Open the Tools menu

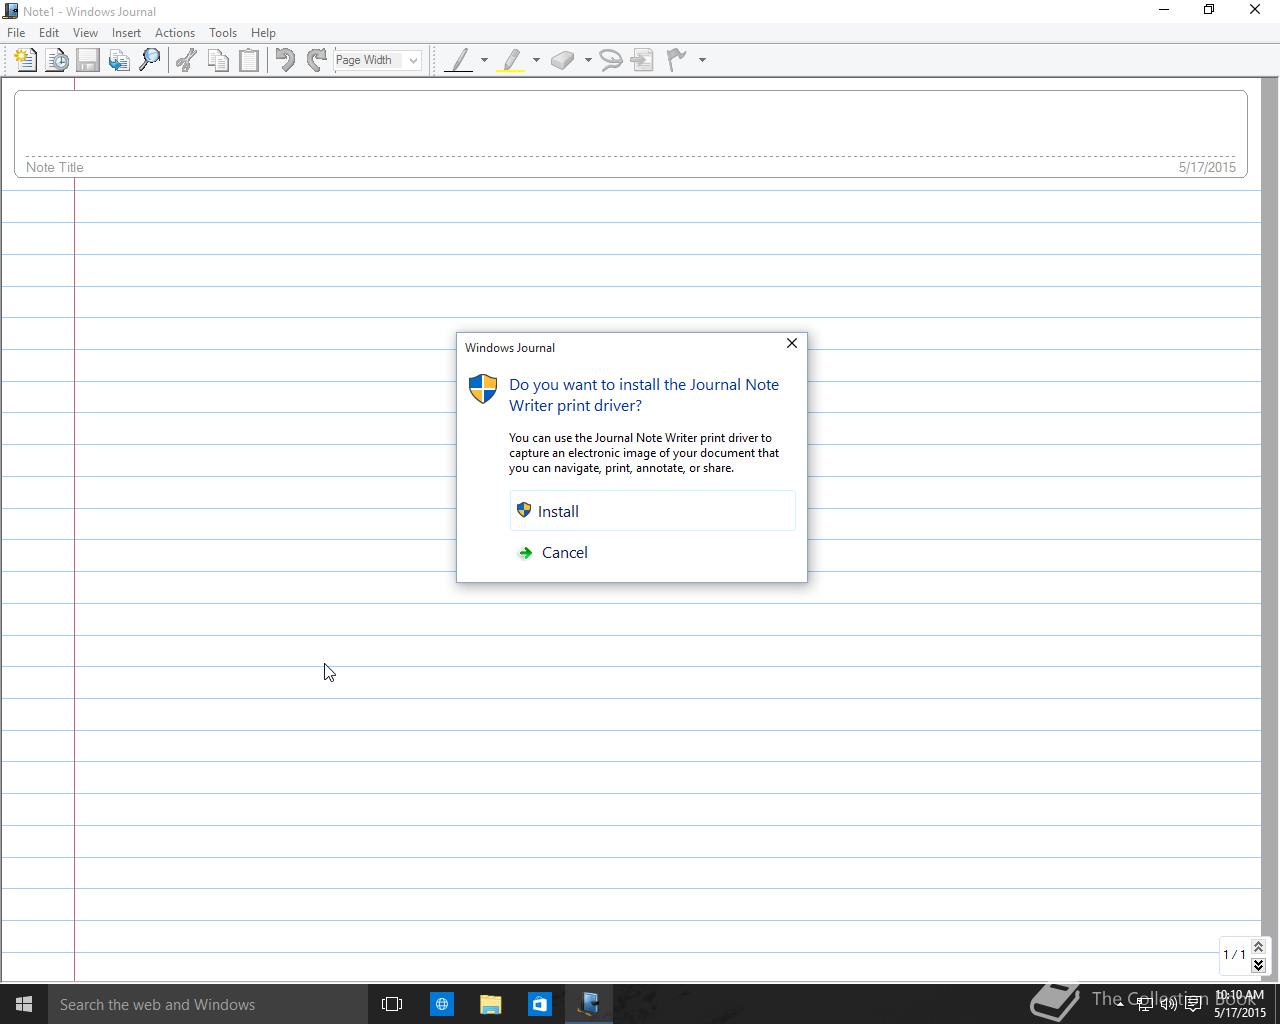click(223, 33)
